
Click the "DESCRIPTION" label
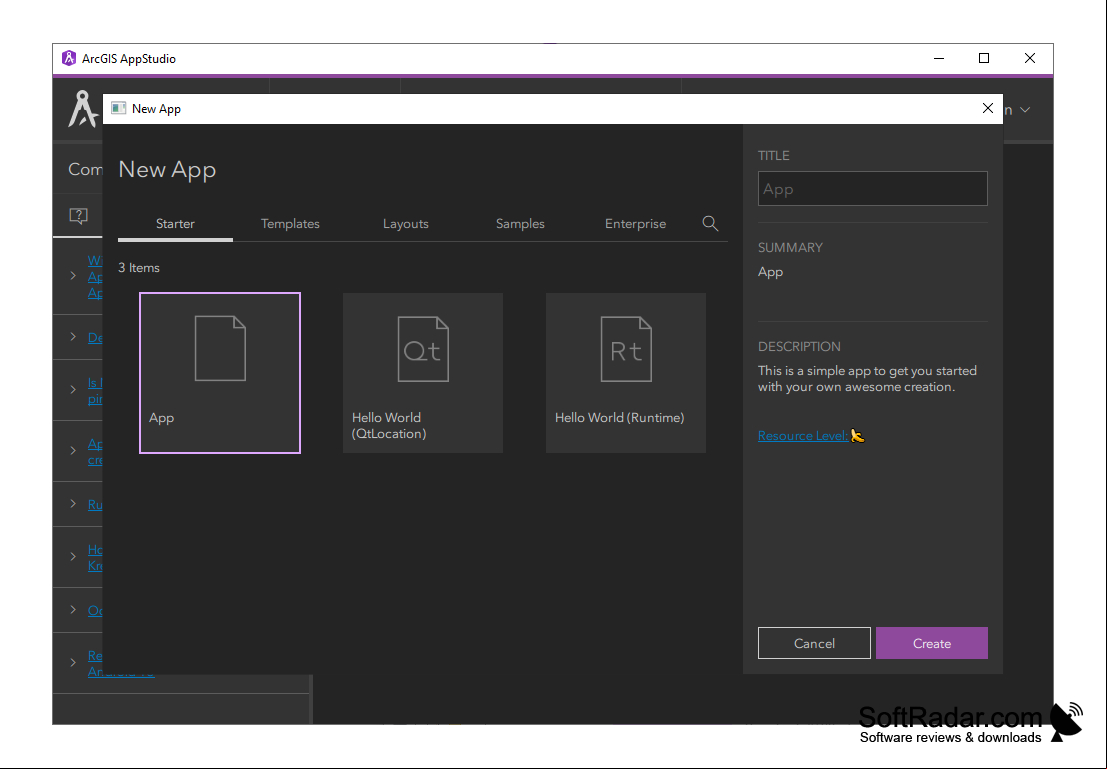(x=799, y=347)
